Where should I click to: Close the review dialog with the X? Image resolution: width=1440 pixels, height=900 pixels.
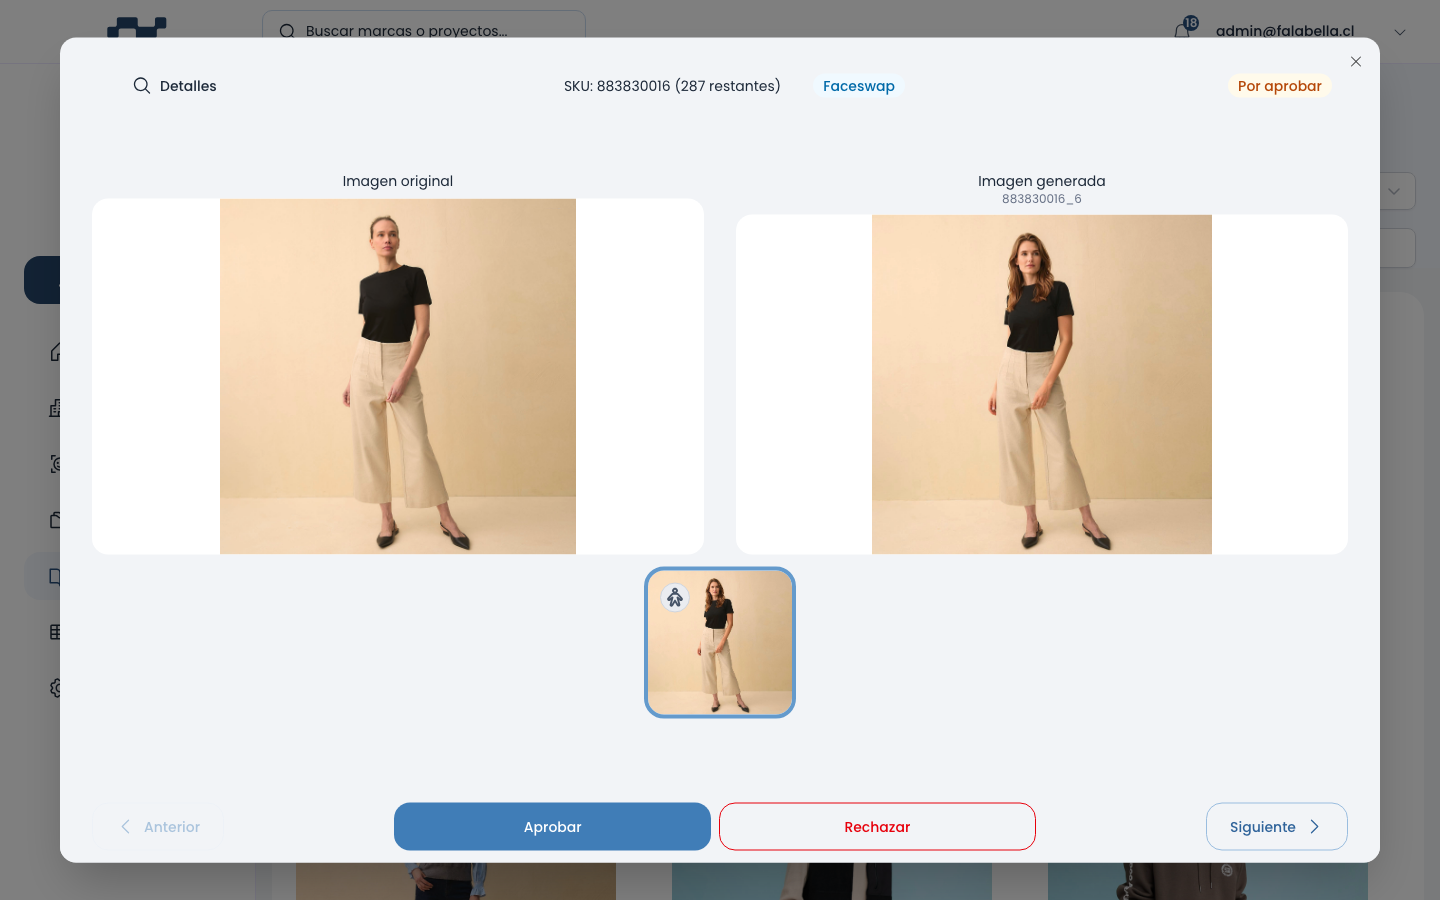pyautogui.click(x=1356, y=62)
